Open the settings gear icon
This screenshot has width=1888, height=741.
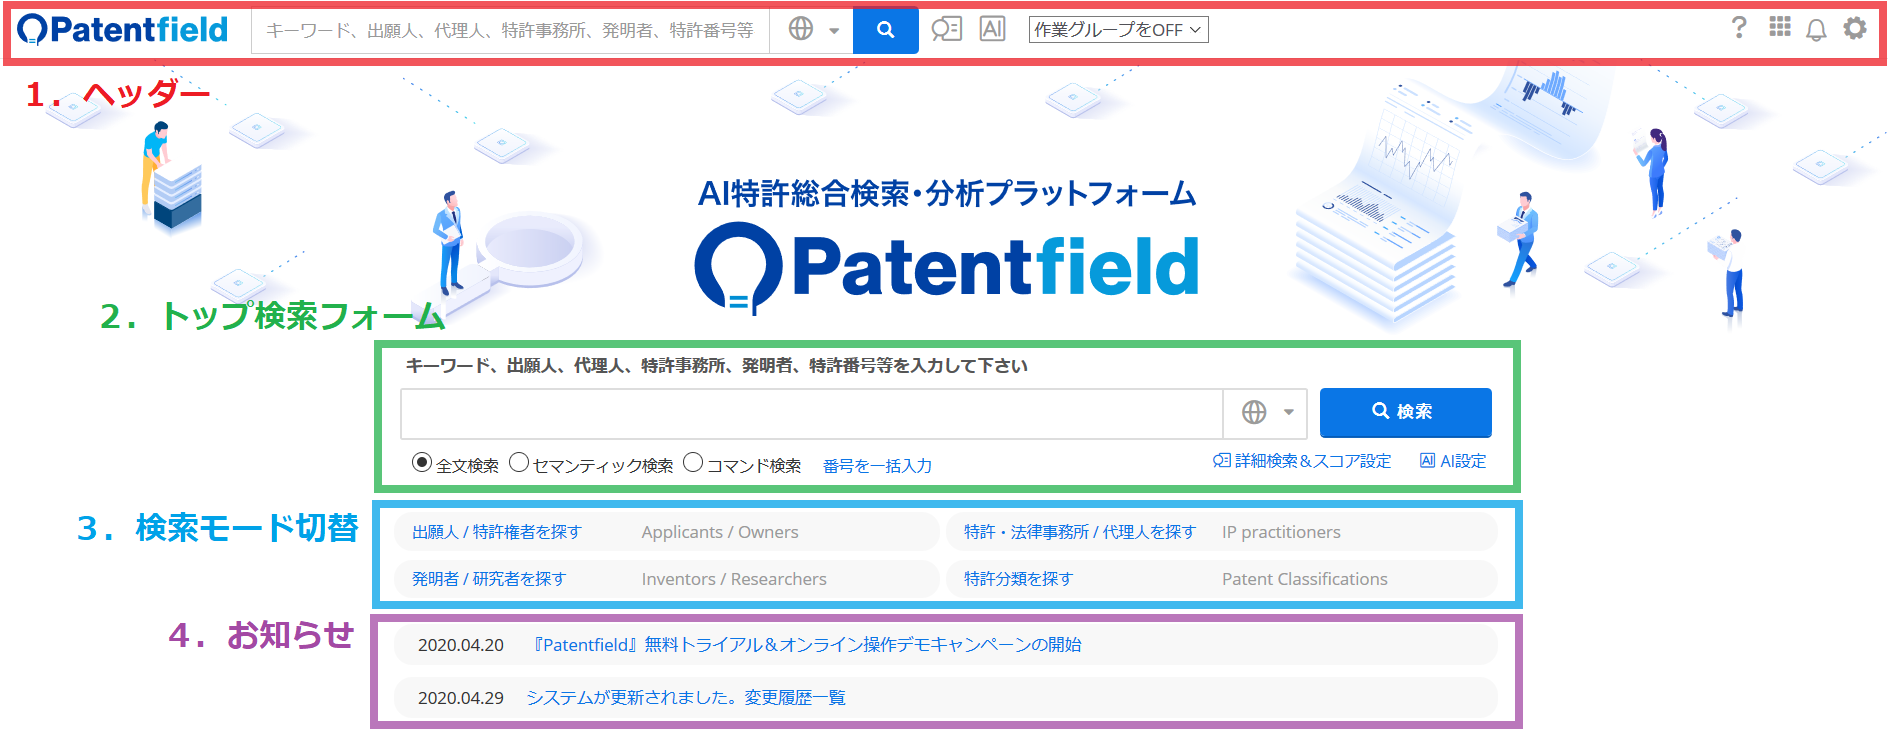click(1855, 28)
